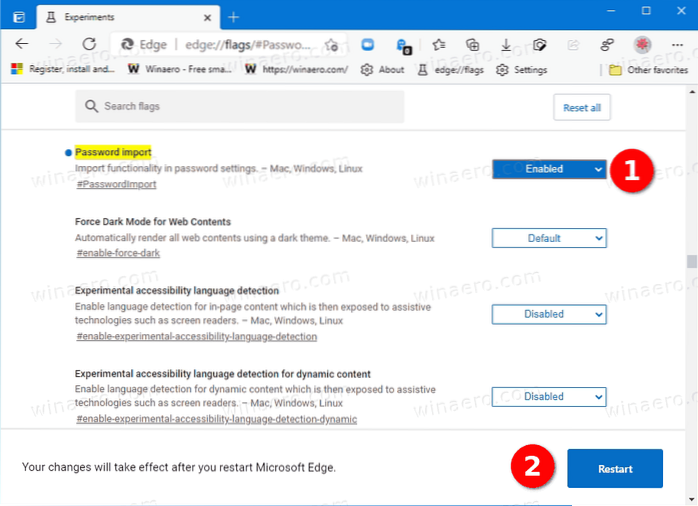Click the browser Back arrow
The image size is (698, 506).
22,44
